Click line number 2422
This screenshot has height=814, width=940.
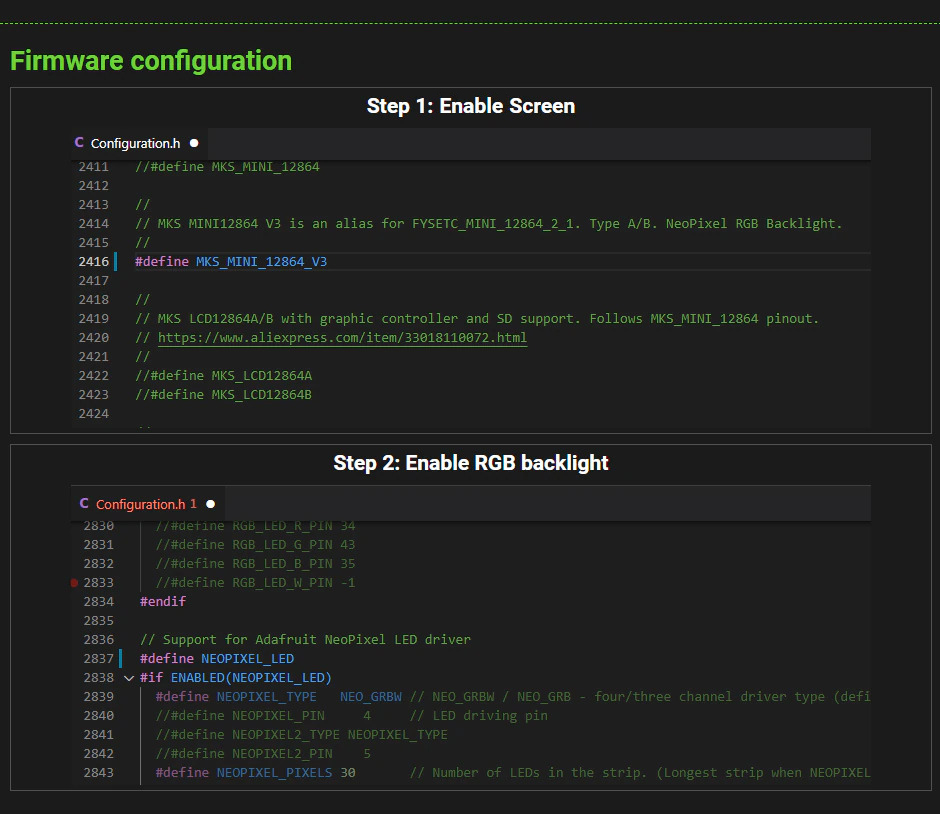pyautogui.click(x=94, y=375)
